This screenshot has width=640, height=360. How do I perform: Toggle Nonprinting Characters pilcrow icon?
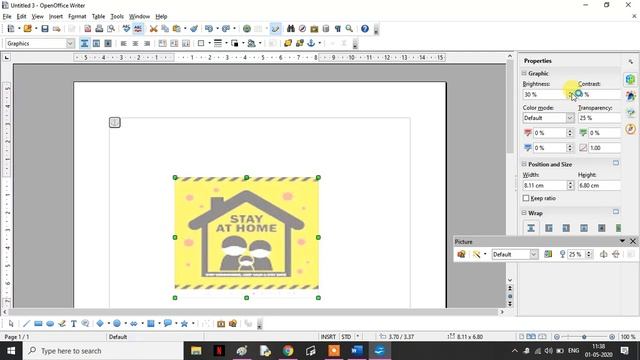point(338,29)
